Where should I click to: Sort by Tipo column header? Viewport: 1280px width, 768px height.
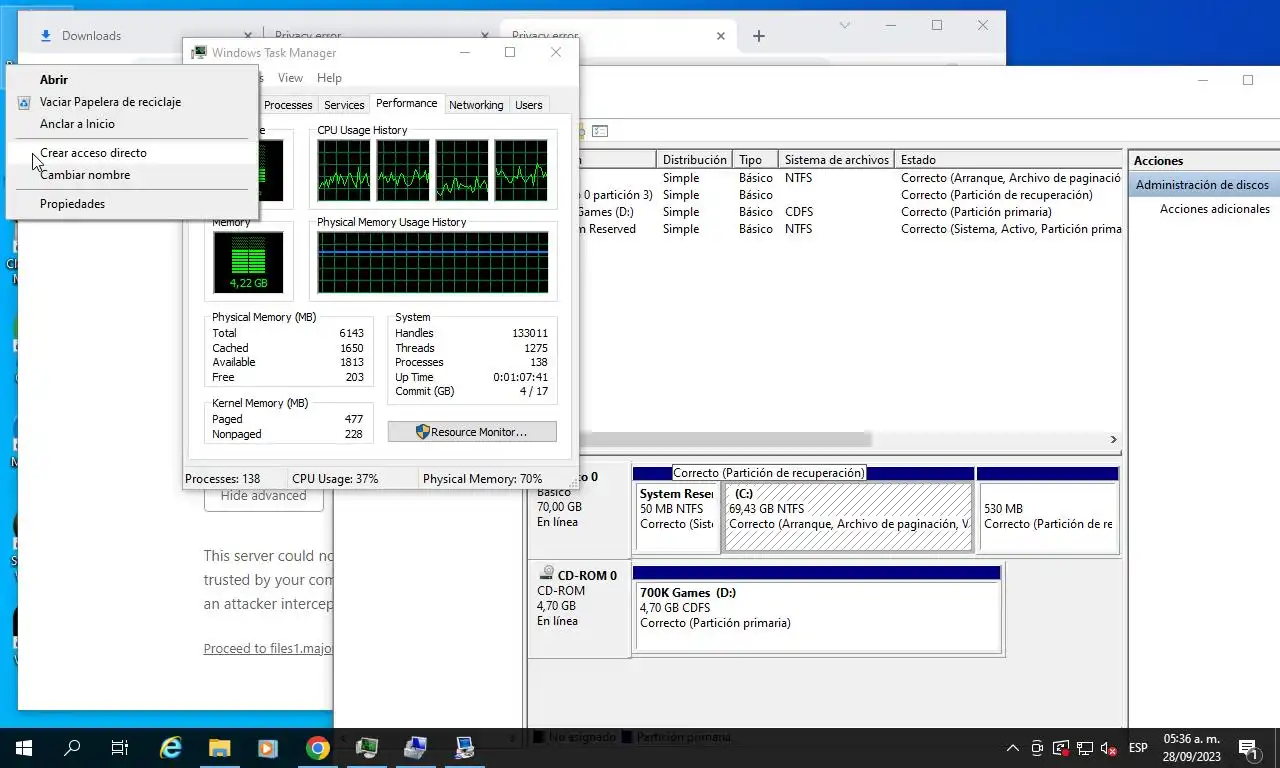756,160
